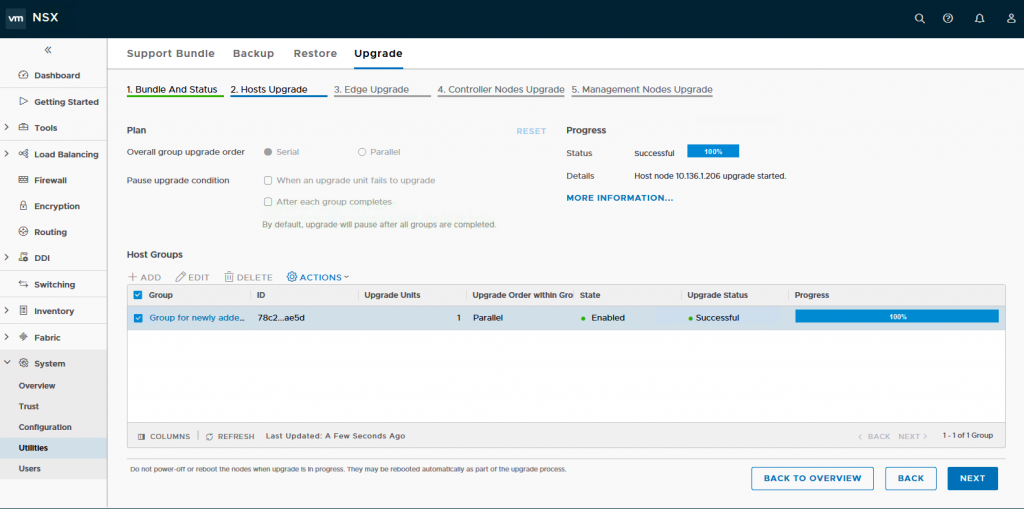Open Trust under System

click(x=29, y=406)
